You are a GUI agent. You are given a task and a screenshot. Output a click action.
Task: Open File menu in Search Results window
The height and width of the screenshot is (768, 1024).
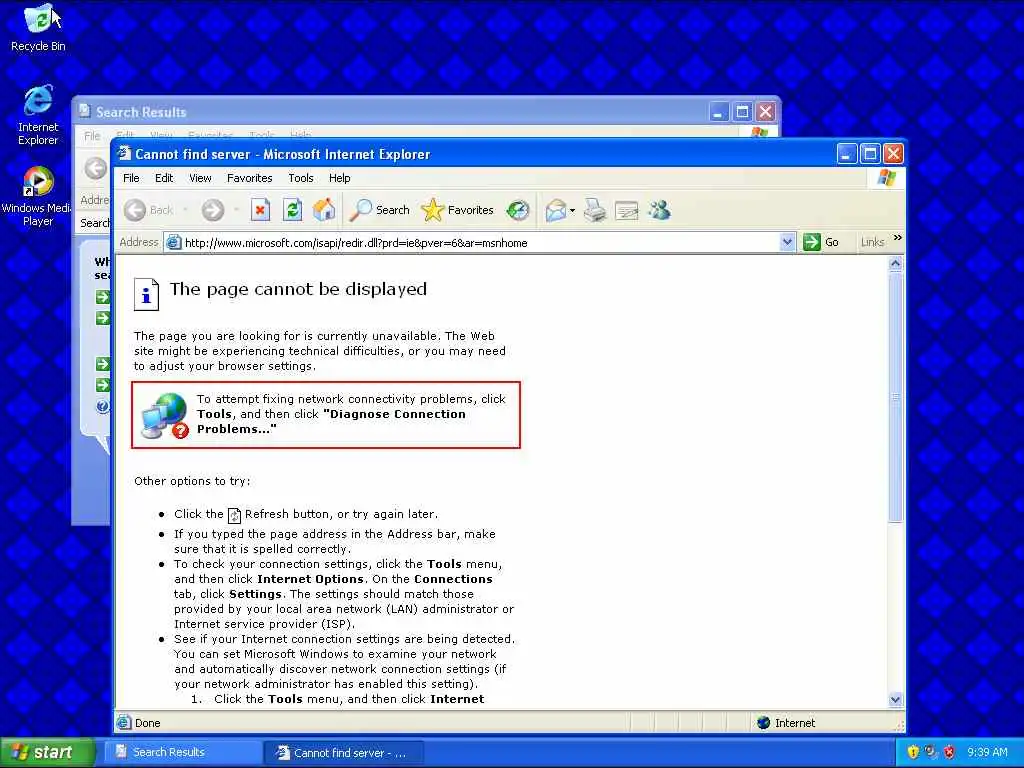pyautogui.click(x=92, y=136)
